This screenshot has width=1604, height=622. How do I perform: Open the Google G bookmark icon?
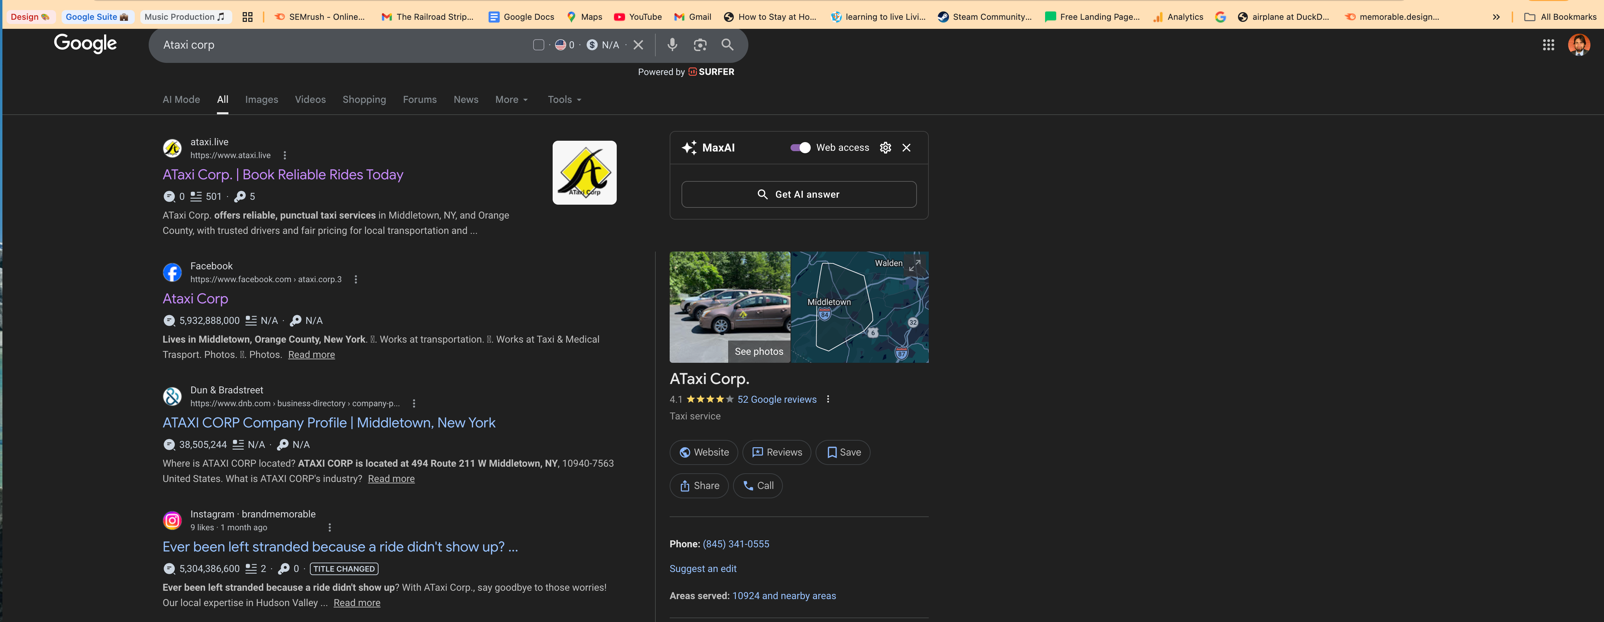pyautogui.click(x=1220, y=17)
